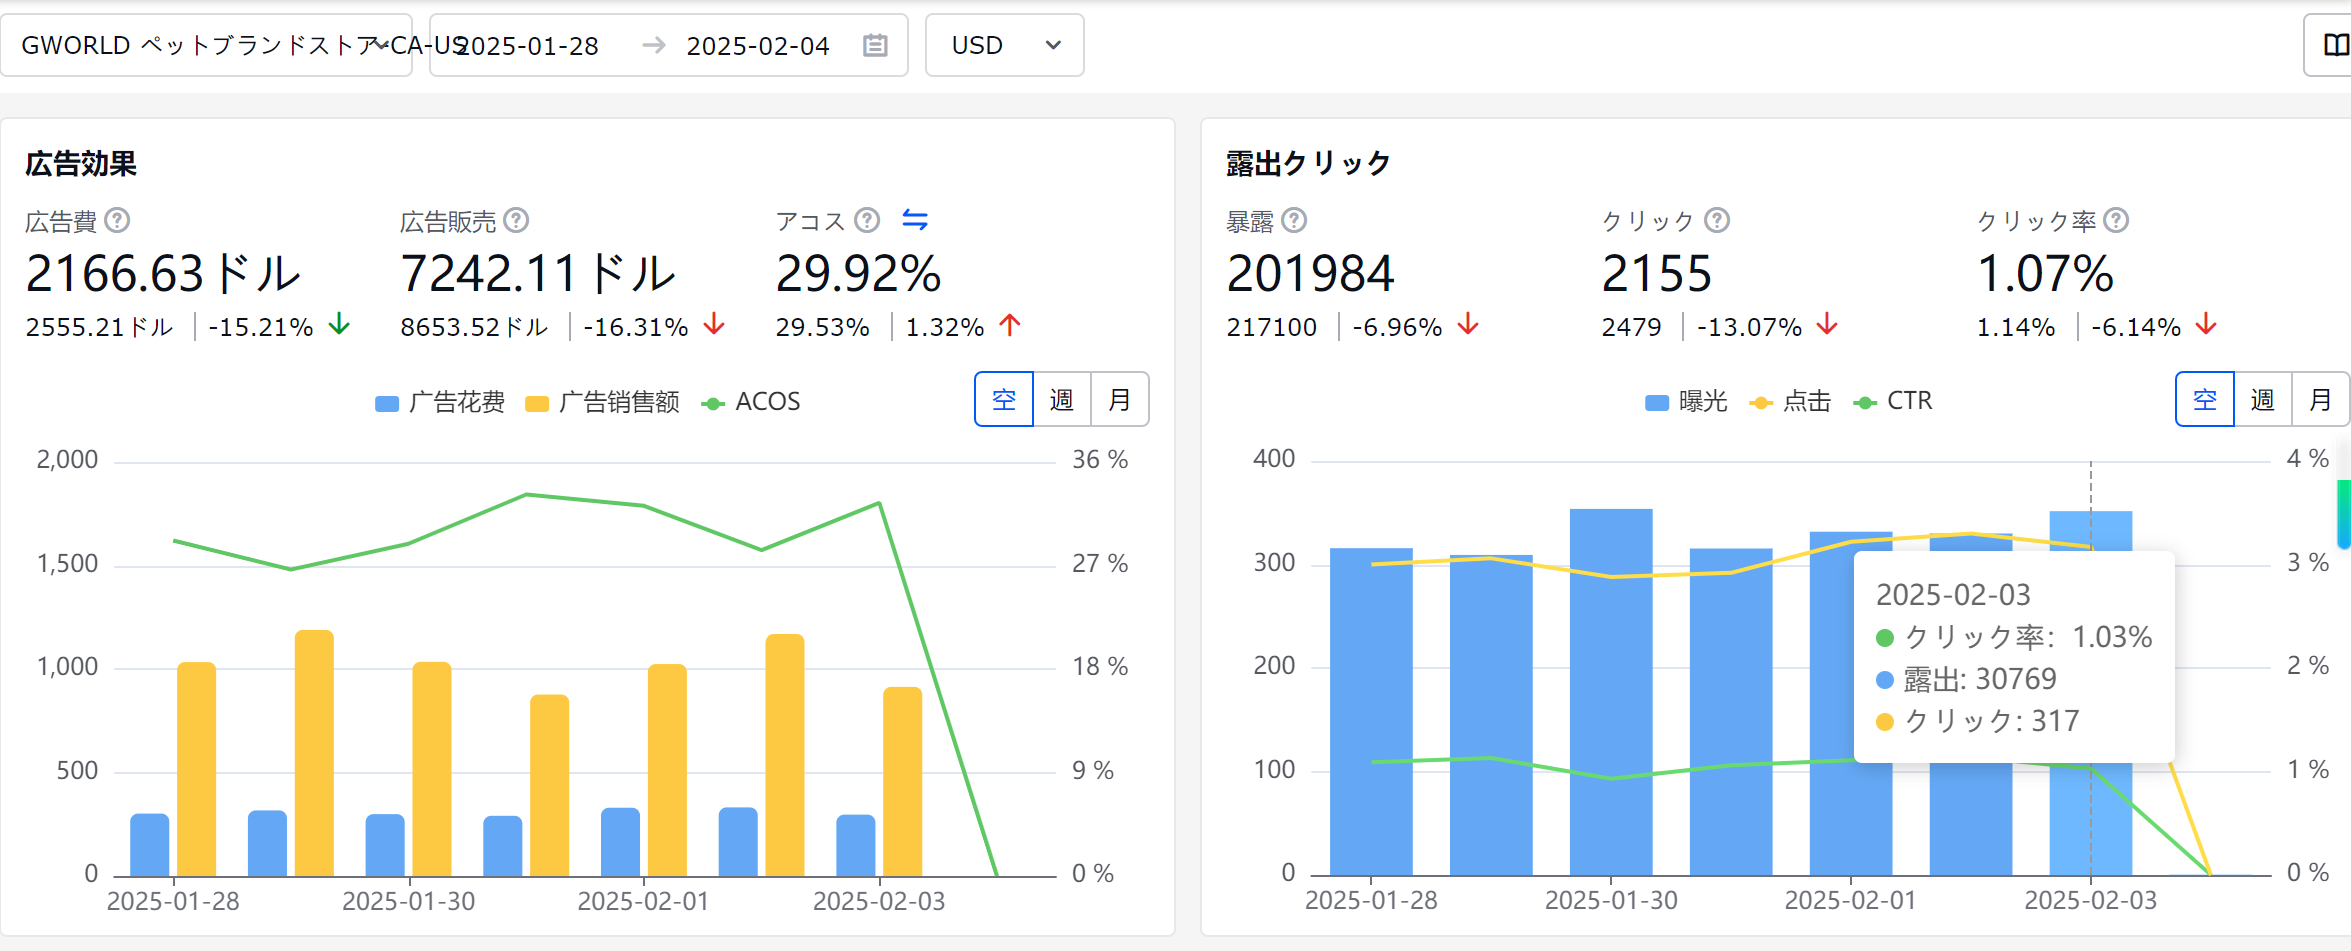This screenshot has width=2351, height=951.
Task: Toggle the 曝光 legend series
Action: pyautogui.click(x=1686, y=401)
